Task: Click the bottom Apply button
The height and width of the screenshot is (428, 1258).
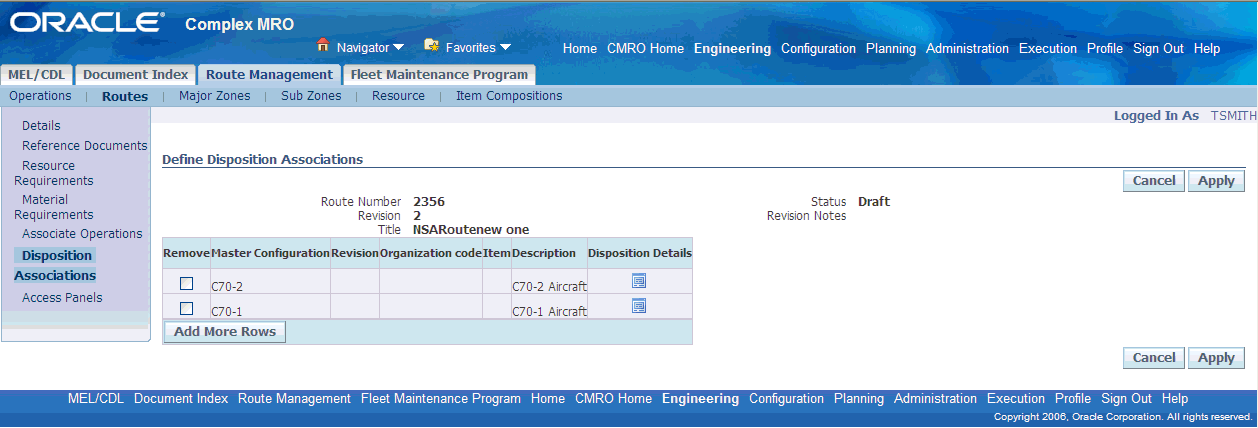Action: point(1216,358)
